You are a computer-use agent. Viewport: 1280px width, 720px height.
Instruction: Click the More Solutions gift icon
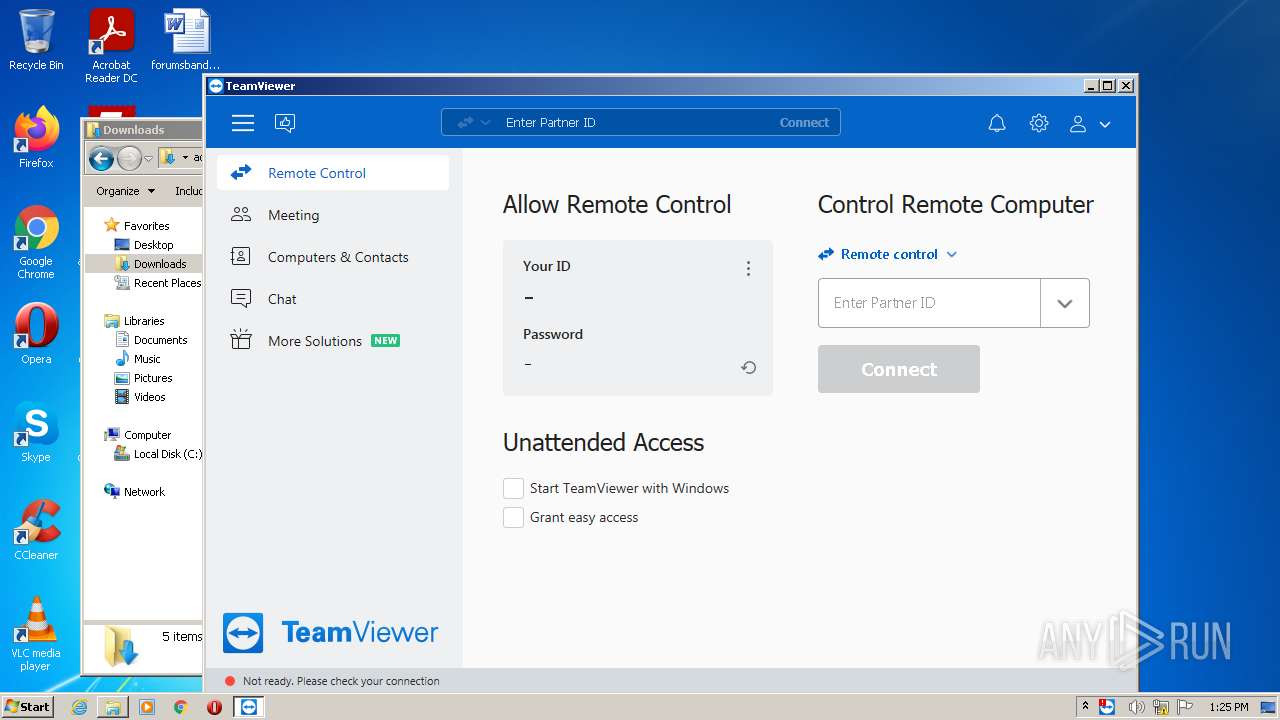click(241, 340)
